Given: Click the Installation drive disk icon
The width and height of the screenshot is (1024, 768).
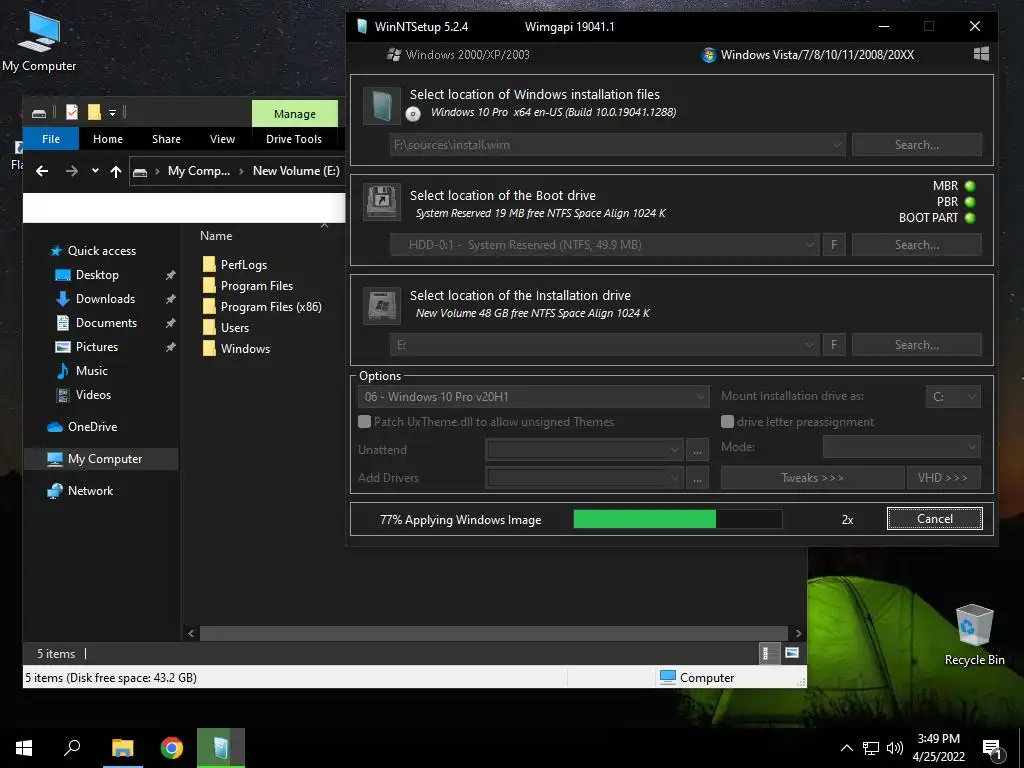Looking at the screenshot, I should pyautogui.click(x=381, y=305).
